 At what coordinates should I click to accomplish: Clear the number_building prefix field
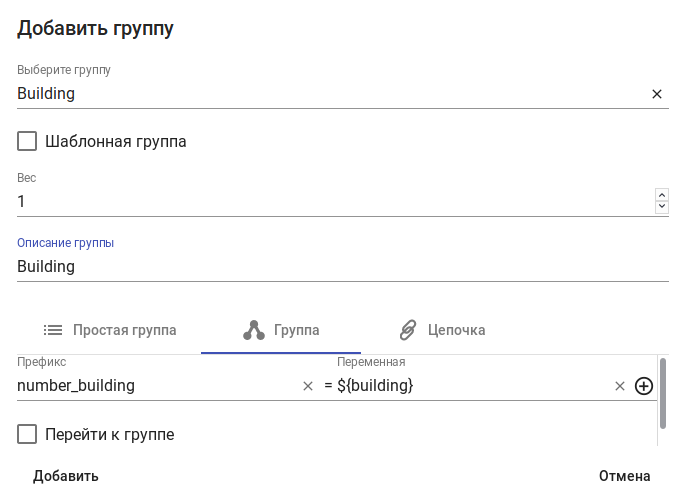coord(308,386)
